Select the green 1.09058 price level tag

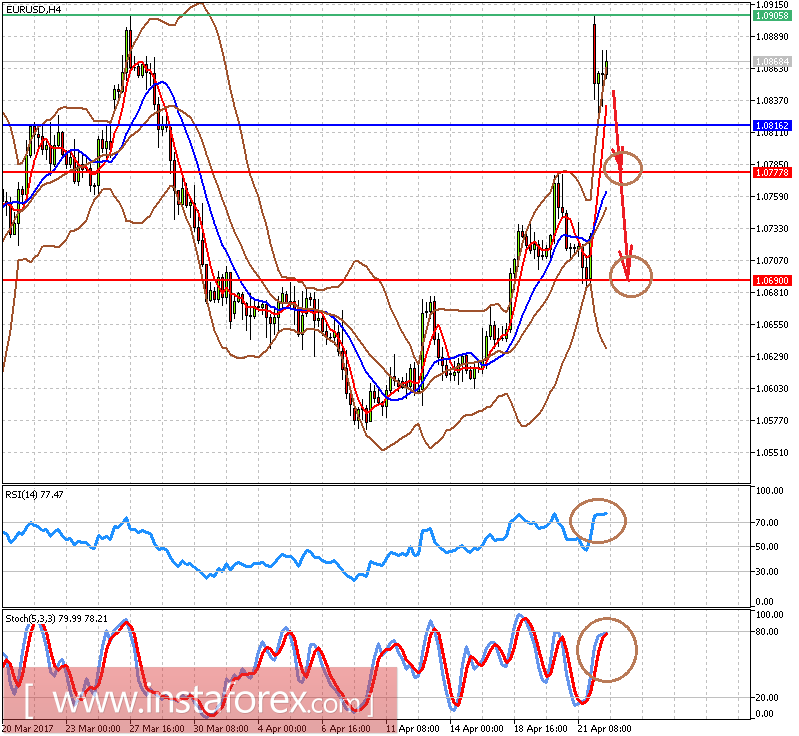771,16
